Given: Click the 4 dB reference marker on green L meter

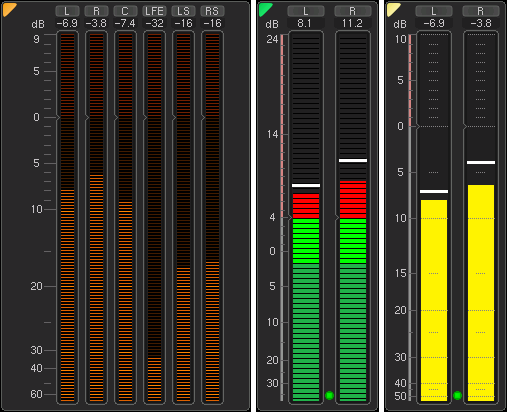Looking at the screenshot, I should [290, 218].
